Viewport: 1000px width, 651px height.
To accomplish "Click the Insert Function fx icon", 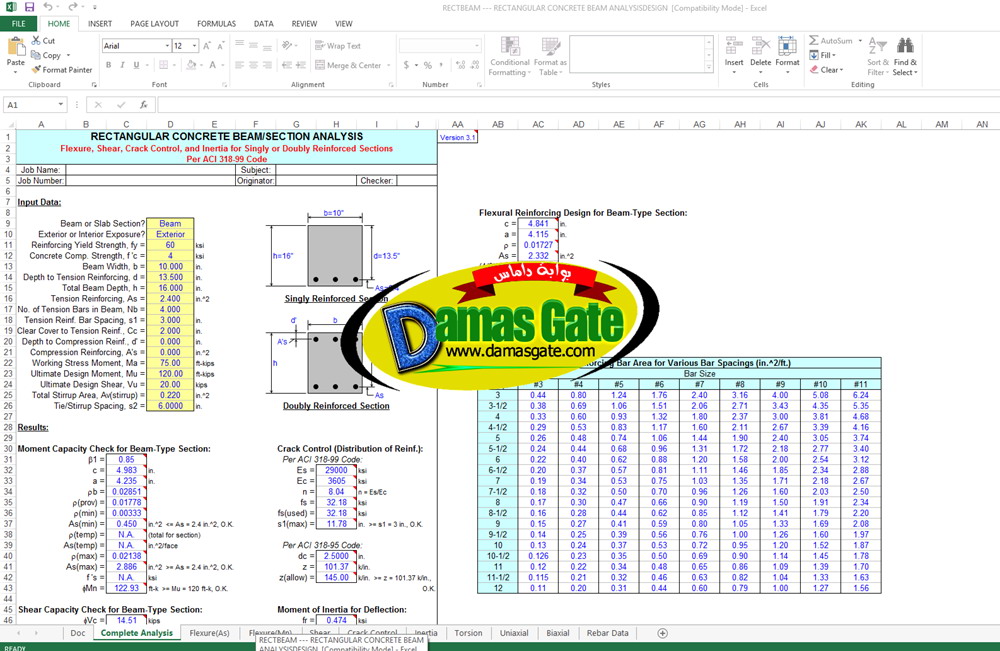I will [144, 105].
